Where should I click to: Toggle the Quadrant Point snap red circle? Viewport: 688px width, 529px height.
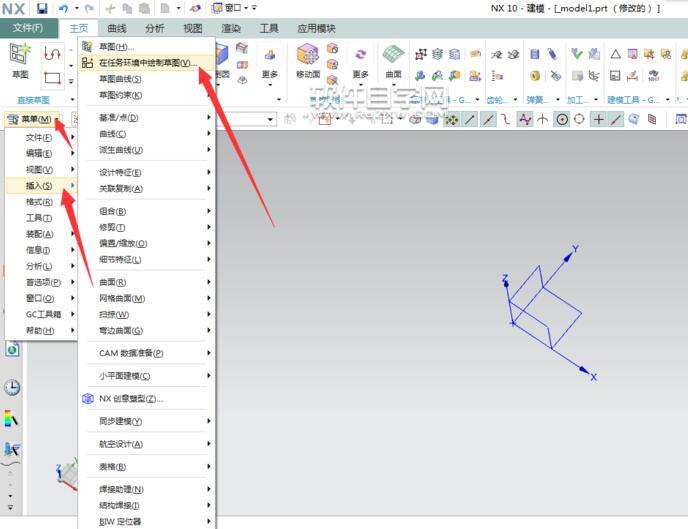coord(579,119)
